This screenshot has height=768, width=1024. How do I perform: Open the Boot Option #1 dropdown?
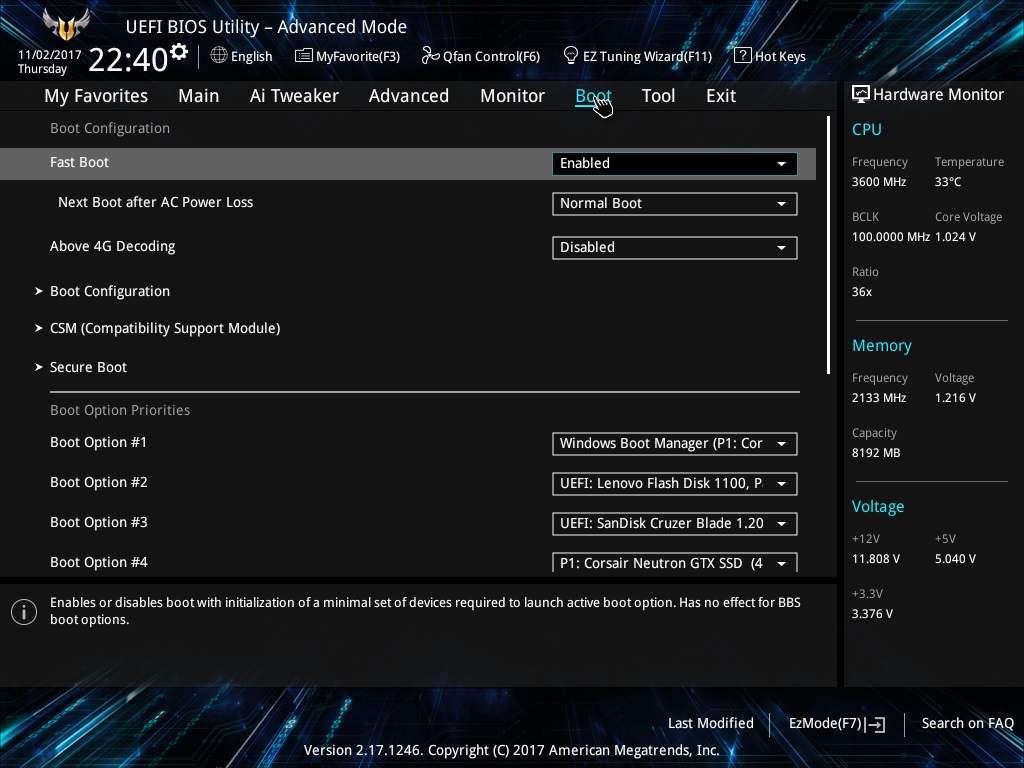point(675,443)
